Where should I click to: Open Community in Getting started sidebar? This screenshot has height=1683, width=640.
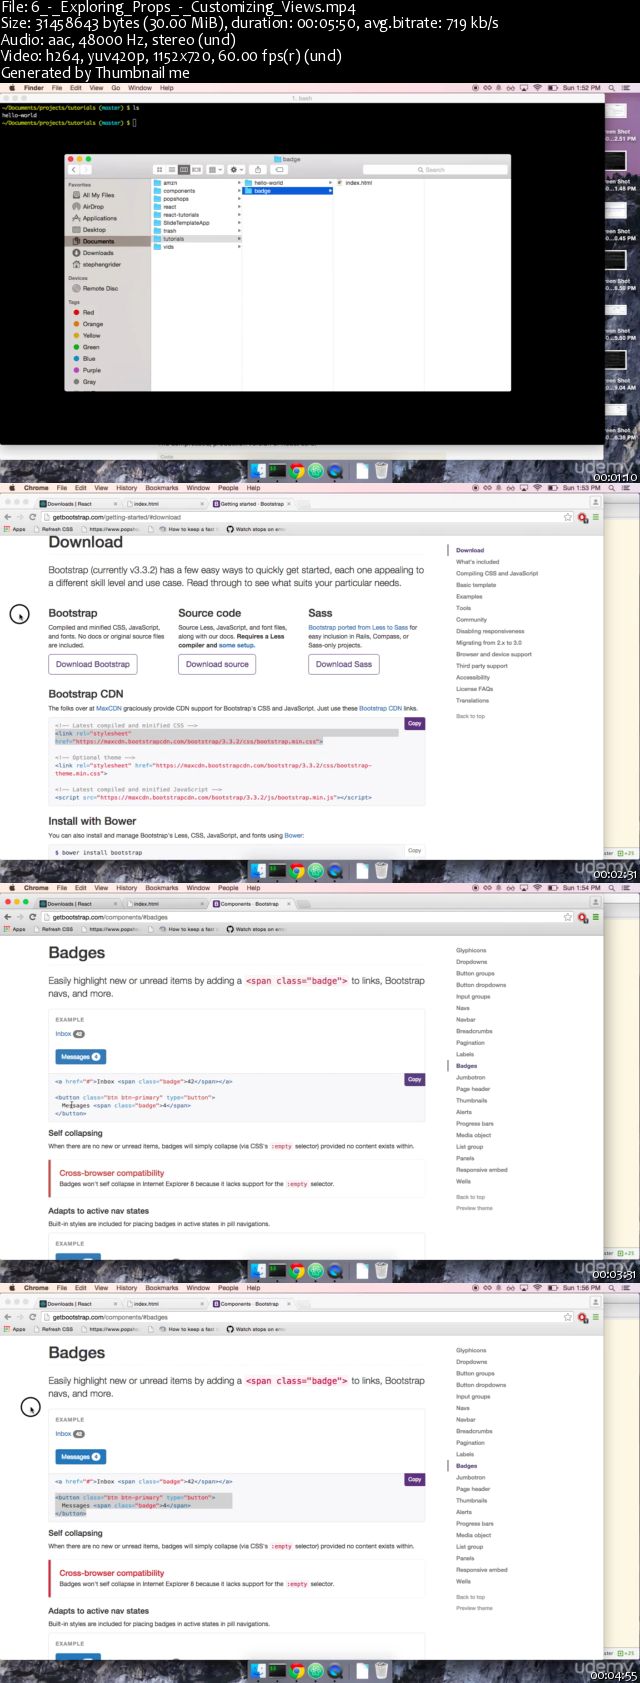[x=472, y=620]
